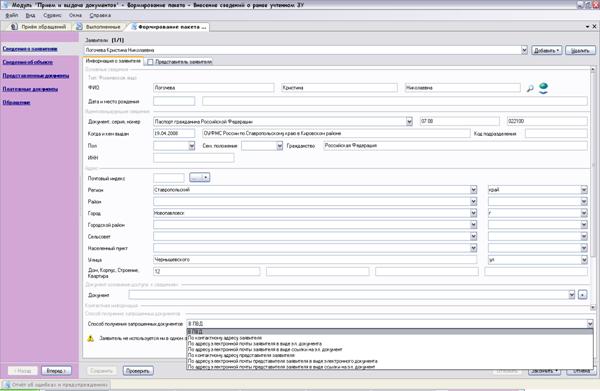Open the document type dropdown (Паспорт гражданина)
The width and height of the screenshot is (600, 391).
pos(409,121)
